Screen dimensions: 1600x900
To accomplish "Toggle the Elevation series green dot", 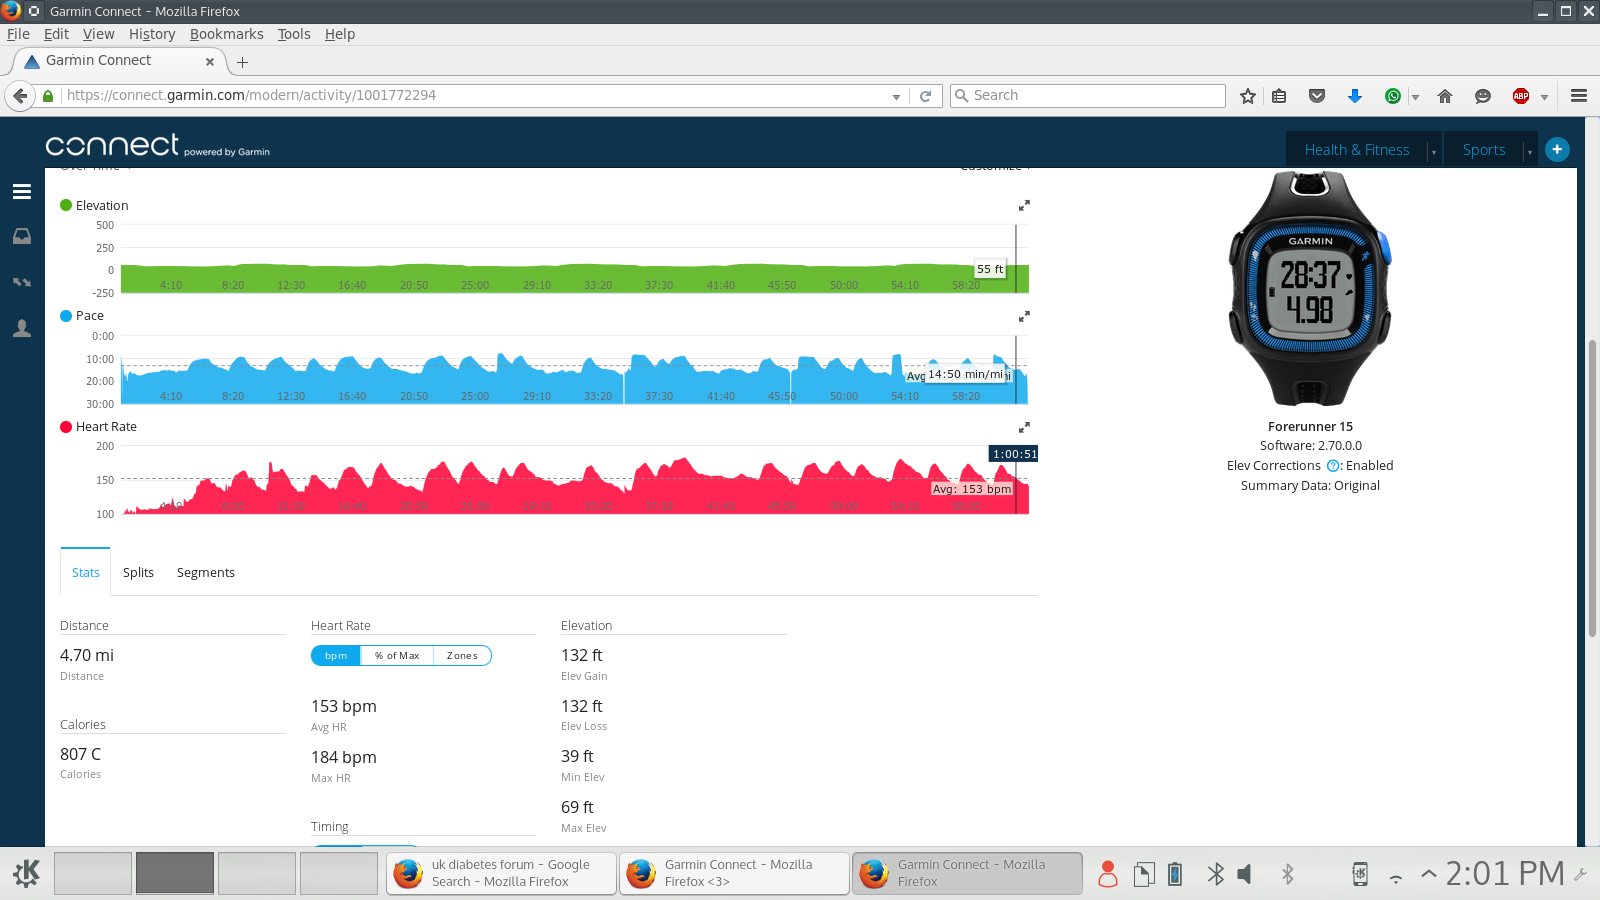I will click(x=66, y=205).
